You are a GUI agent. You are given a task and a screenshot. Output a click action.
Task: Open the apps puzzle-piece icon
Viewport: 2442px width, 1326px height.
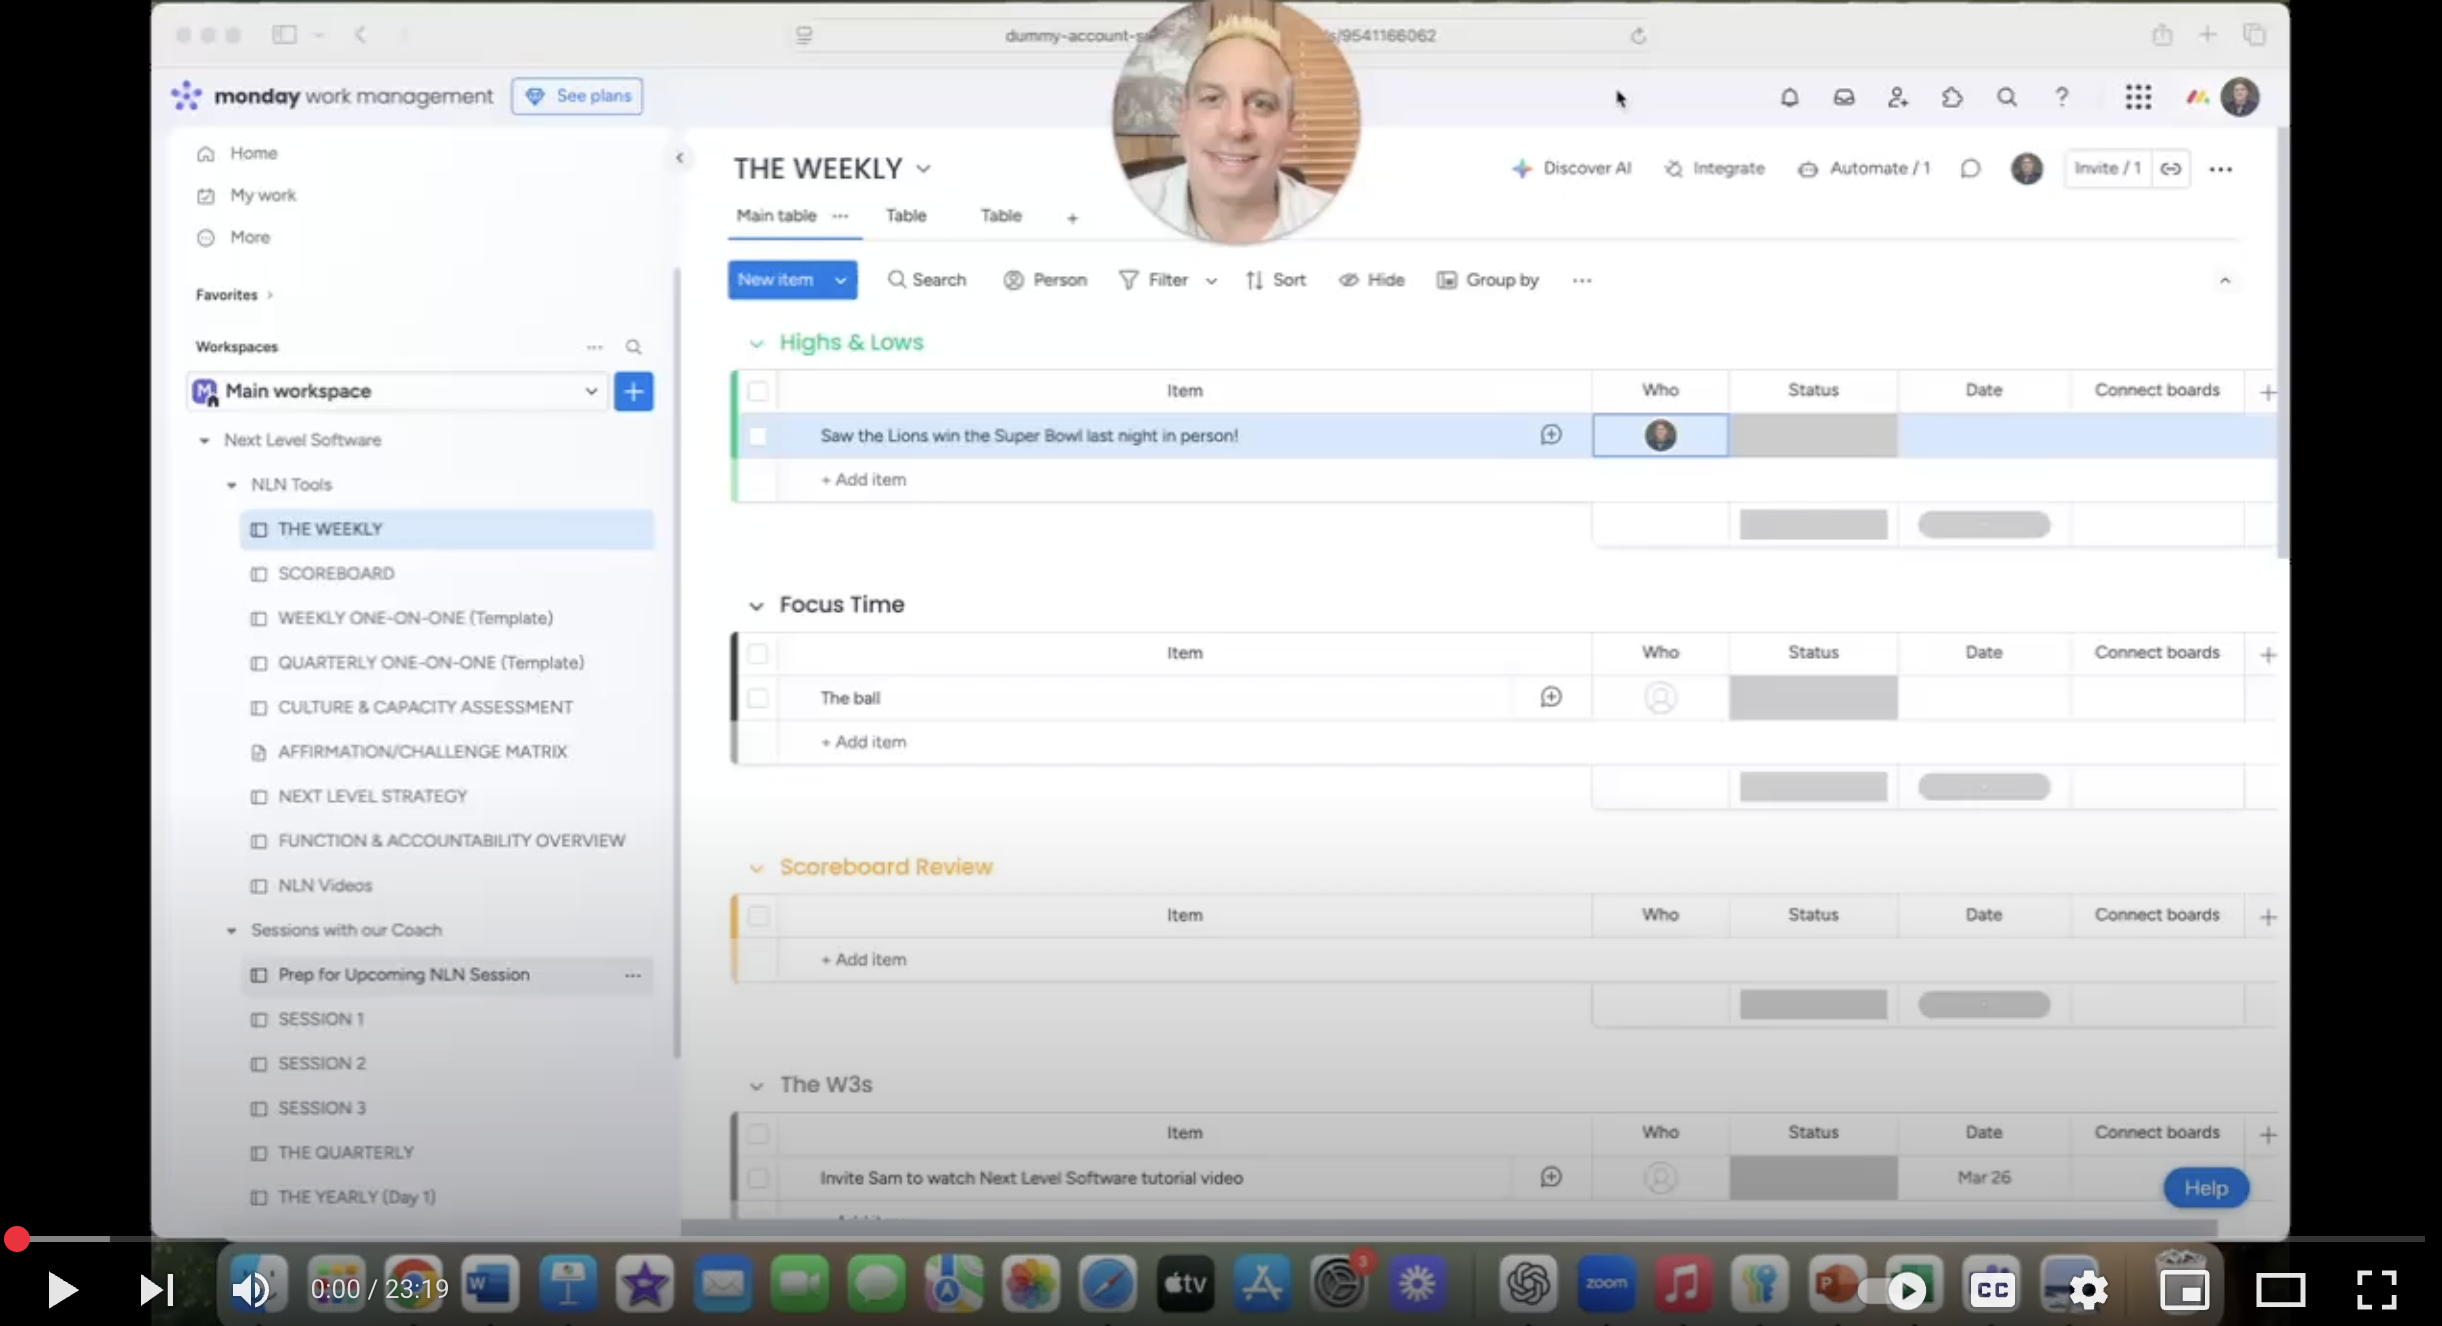1951,97
